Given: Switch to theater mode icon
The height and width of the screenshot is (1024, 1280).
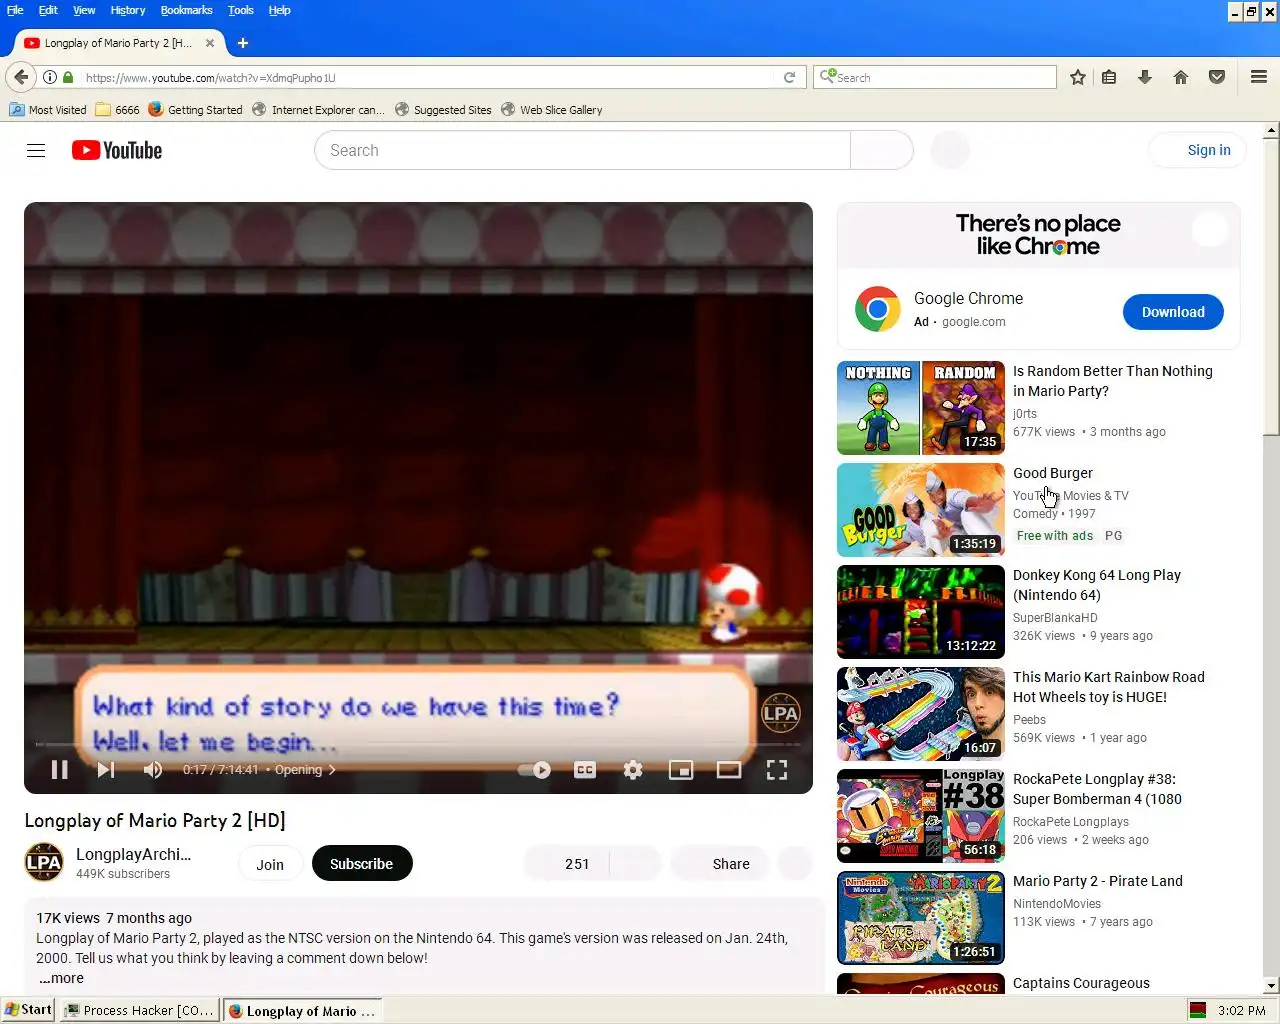Looking at the screenshot, I should [x=729, y=769].
